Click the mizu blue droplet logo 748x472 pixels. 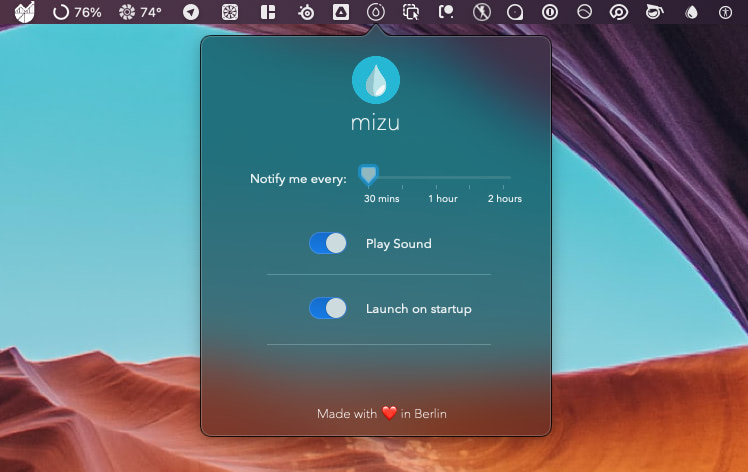click(x=376, y=80)
